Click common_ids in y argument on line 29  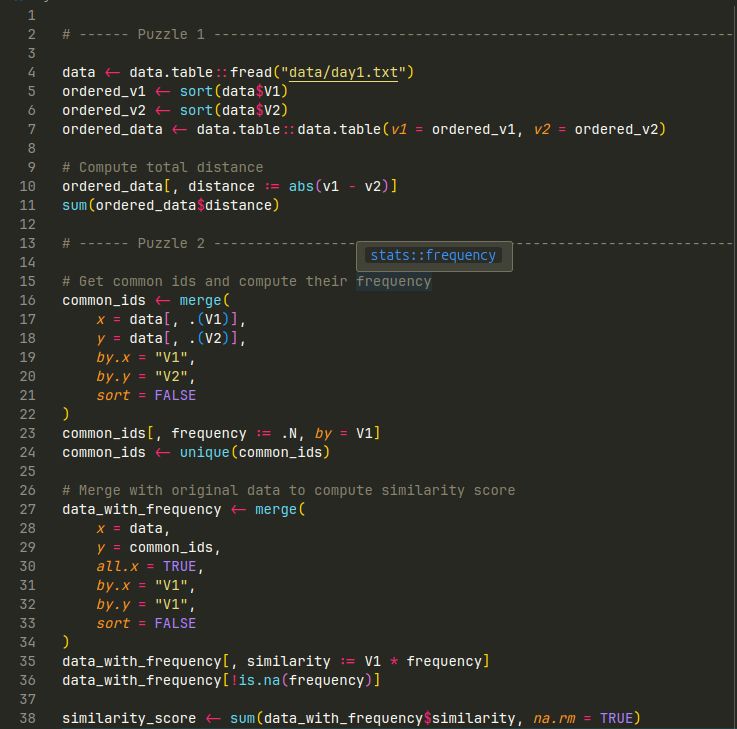coord(171,548)
